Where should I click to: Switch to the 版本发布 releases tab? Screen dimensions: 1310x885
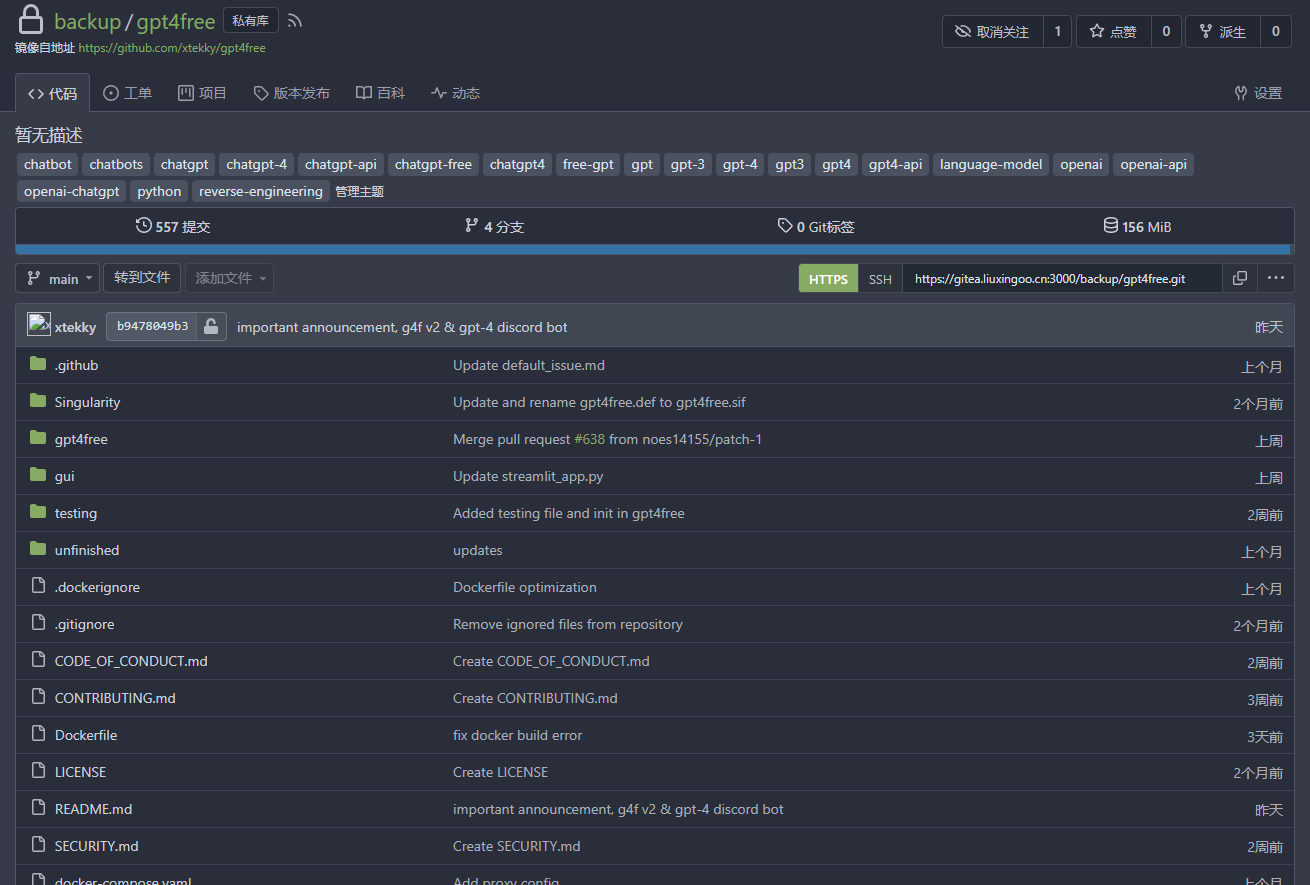click(291, 93)
